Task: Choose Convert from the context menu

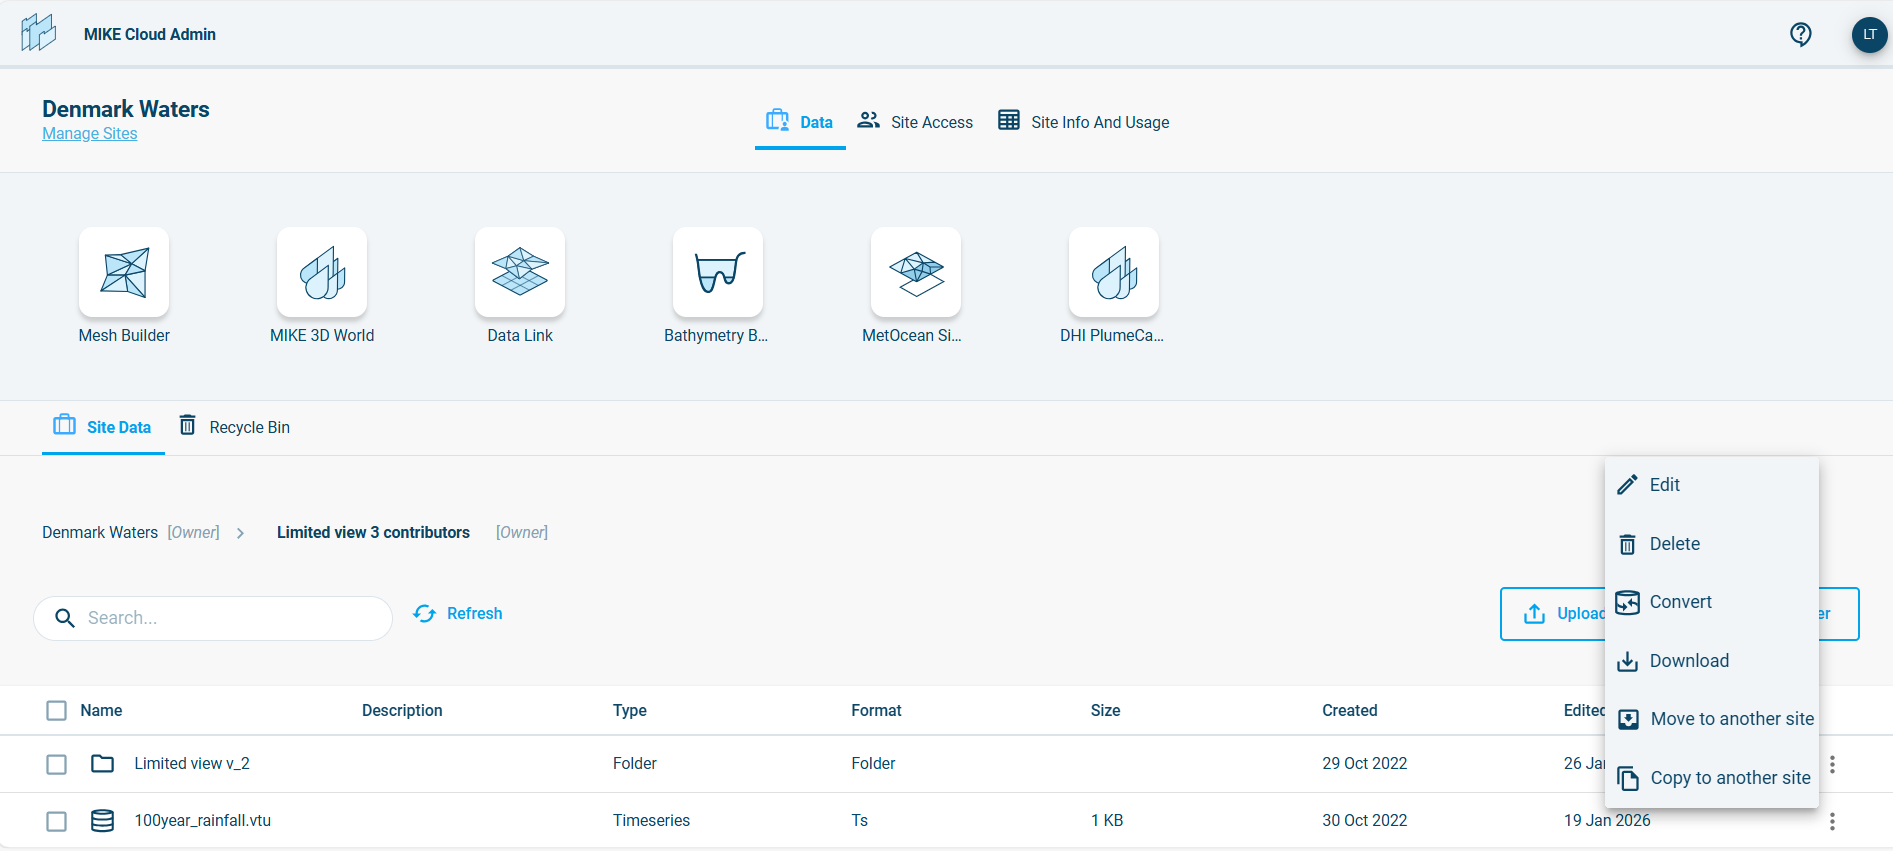Action: tap(1680, 602)
